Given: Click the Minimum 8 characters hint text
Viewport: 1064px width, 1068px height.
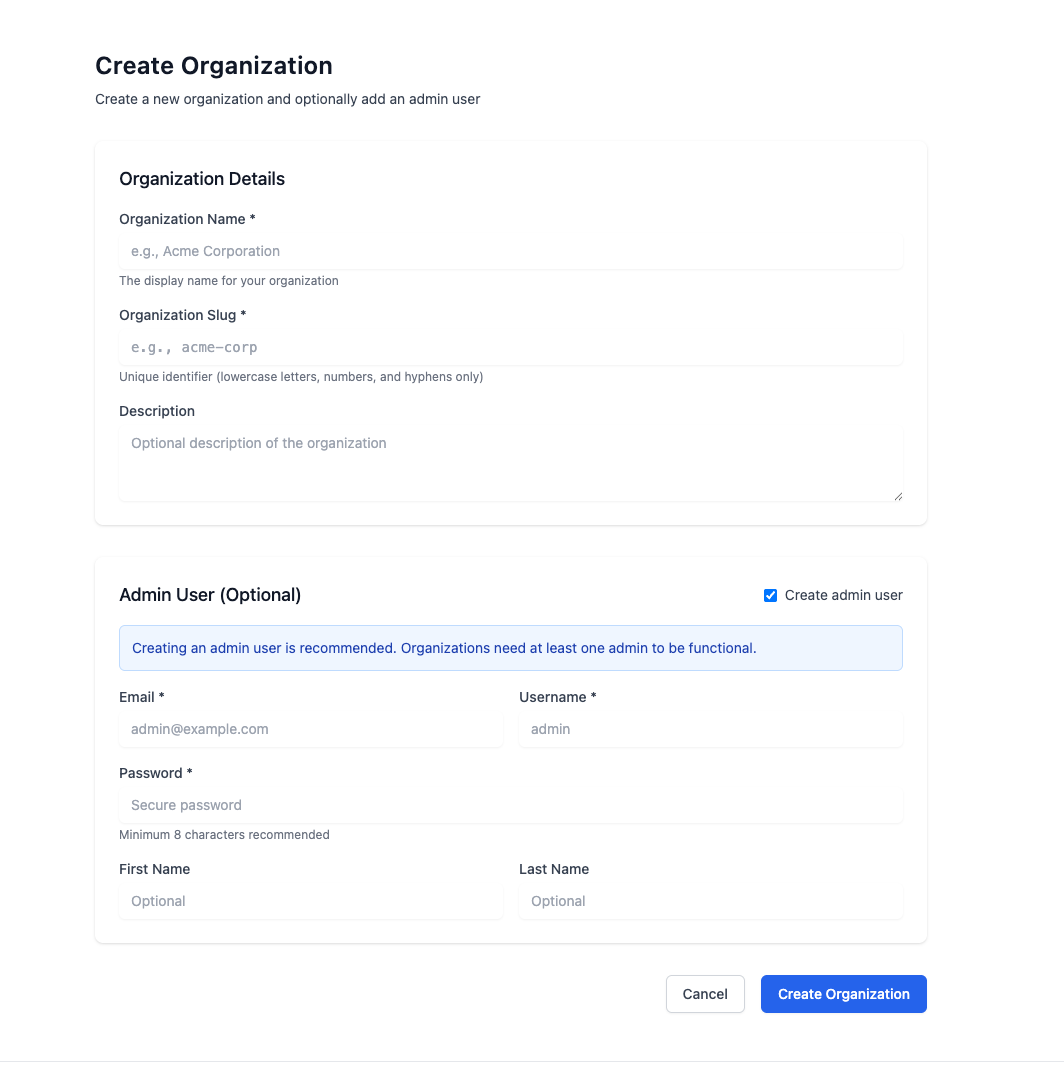Looking at the screenshot, I should [x=224, y=834].
